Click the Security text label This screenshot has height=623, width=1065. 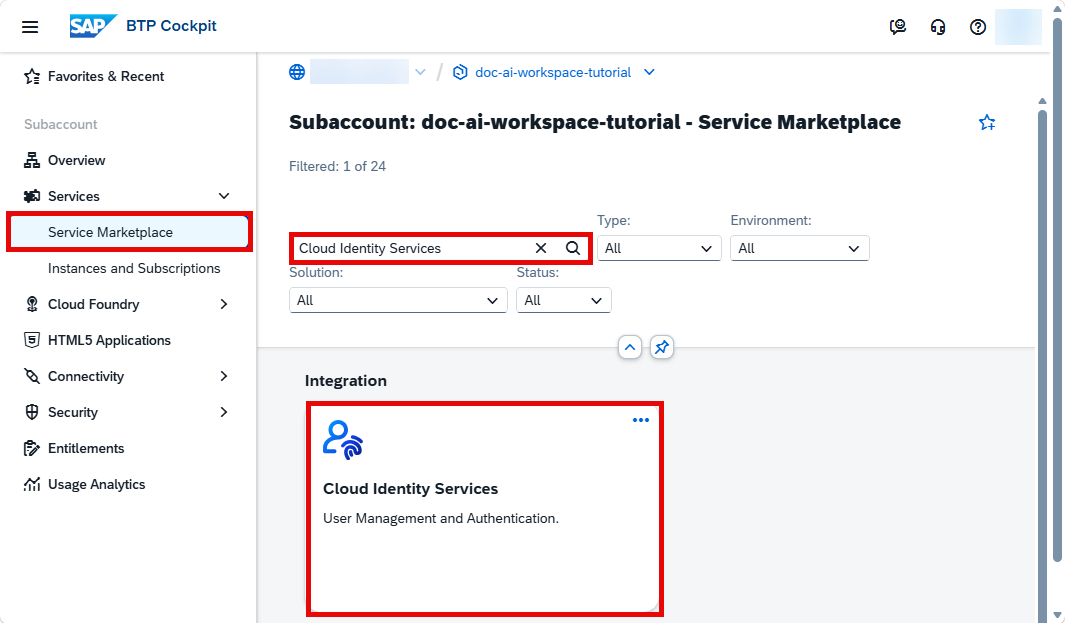[73, 412]
